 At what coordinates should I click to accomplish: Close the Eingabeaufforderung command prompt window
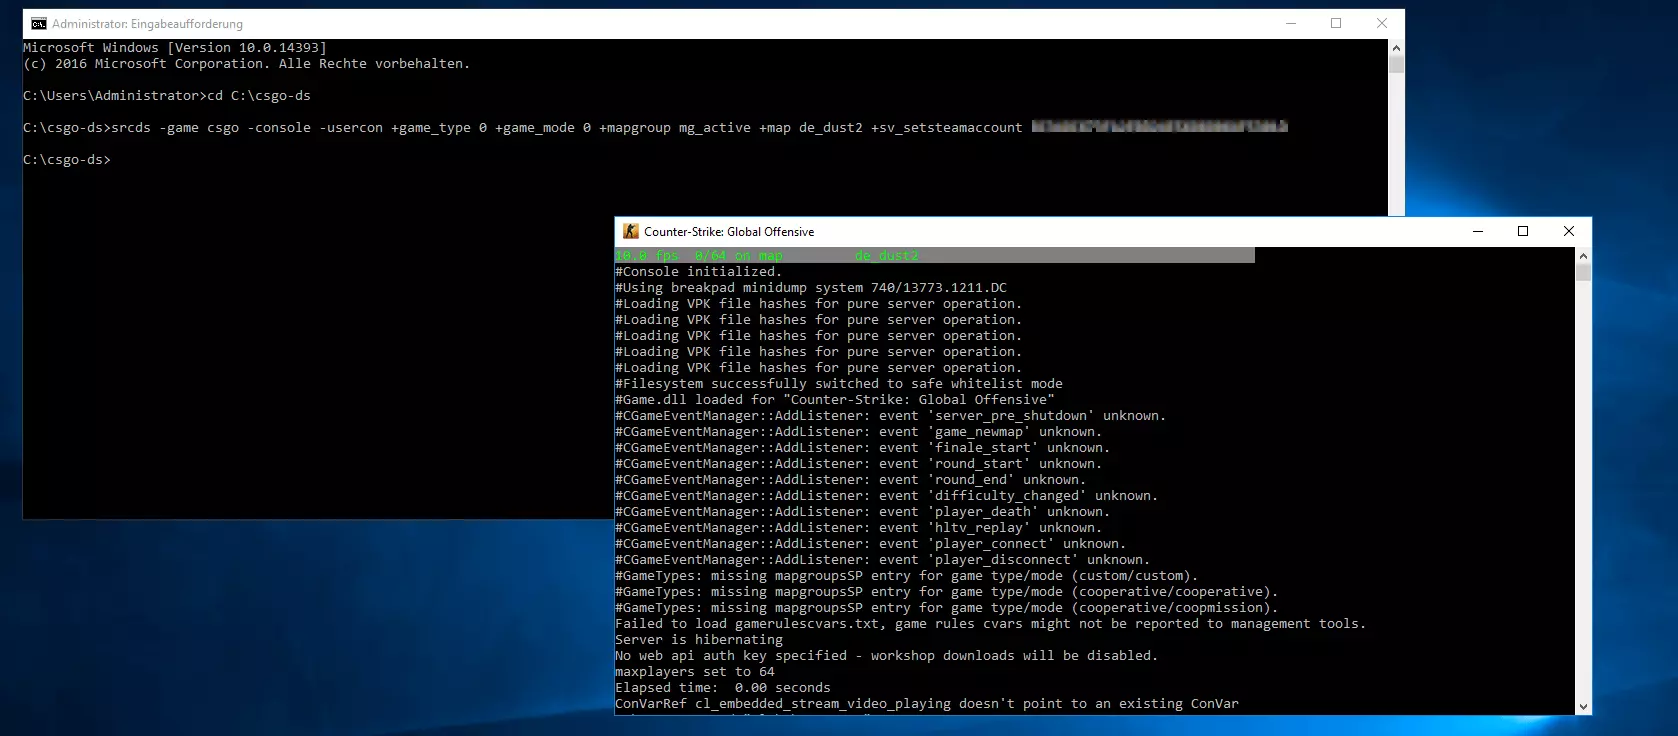coord(1382,23)
